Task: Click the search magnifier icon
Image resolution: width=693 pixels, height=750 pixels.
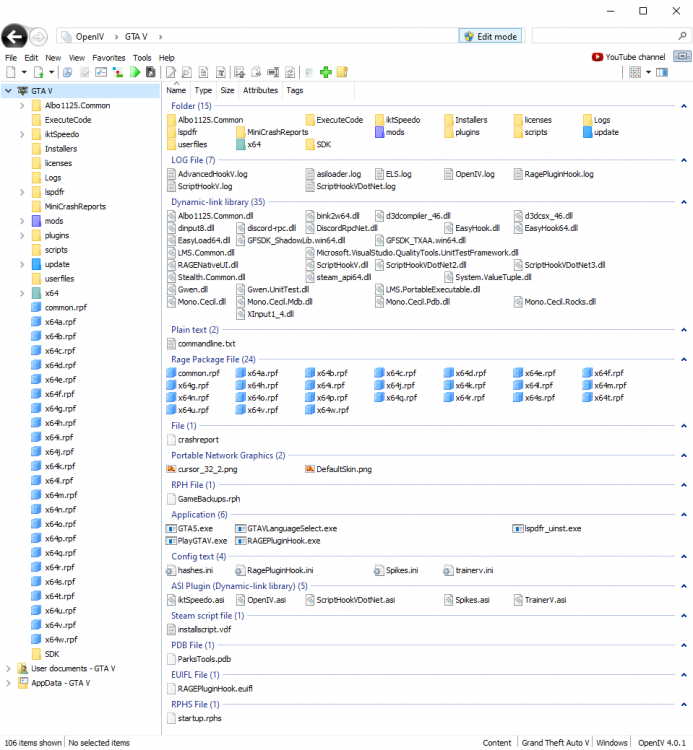Action: tap(682, 36)
